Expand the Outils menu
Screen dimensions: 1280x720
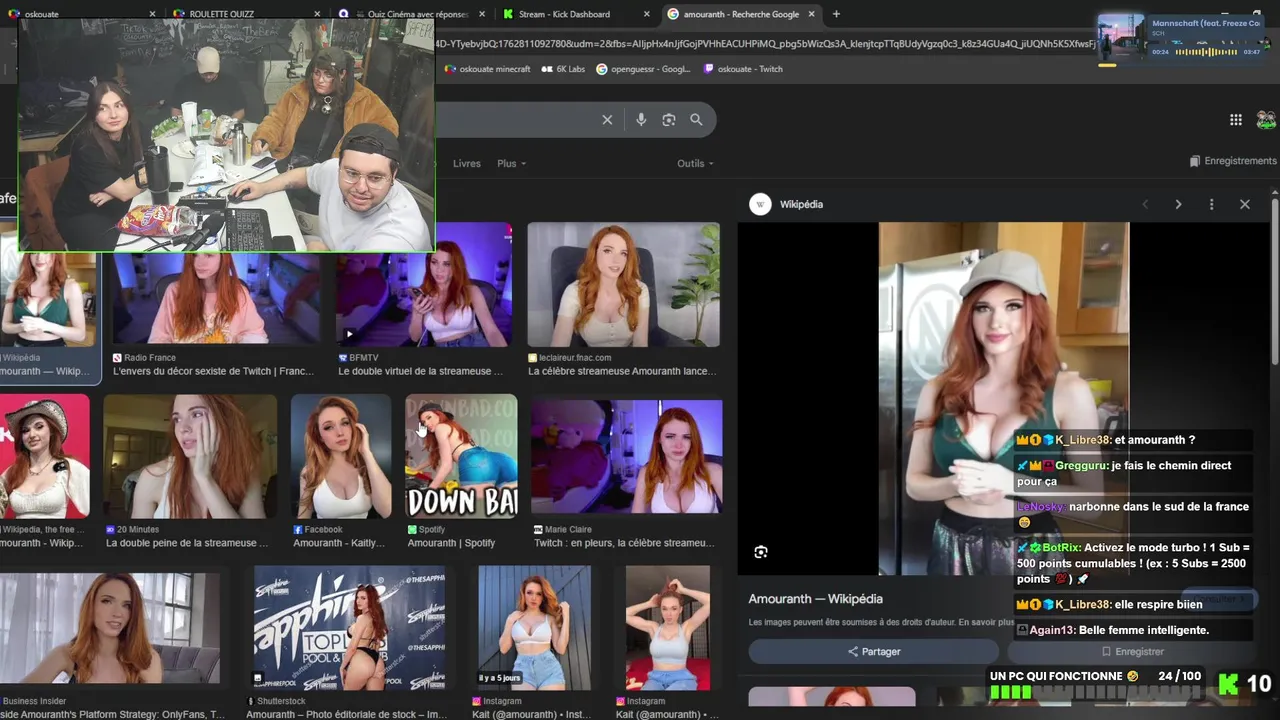tap(696, 163)
